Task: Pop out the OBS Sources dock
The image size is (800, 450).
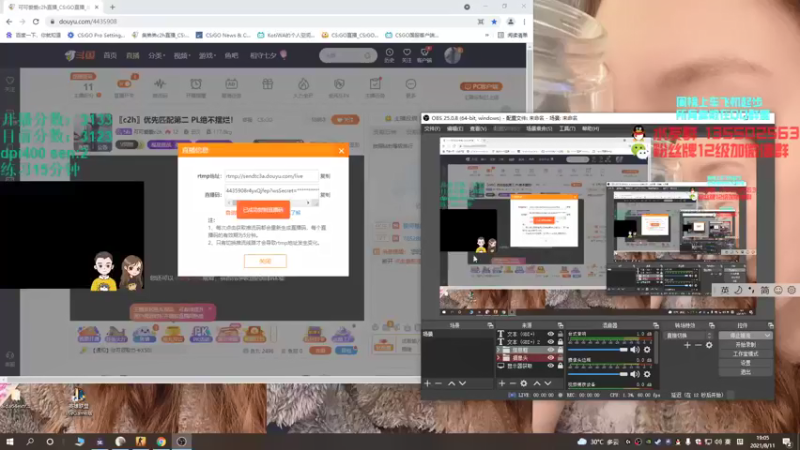Action: [x=560, y=326]
